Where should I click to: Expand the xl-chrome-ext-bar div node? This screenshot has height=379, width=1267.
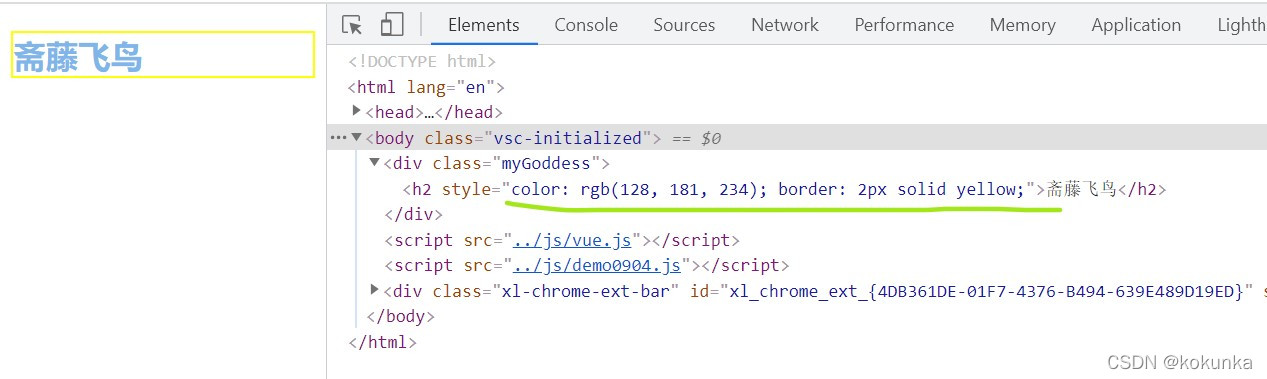pos(375,290)
